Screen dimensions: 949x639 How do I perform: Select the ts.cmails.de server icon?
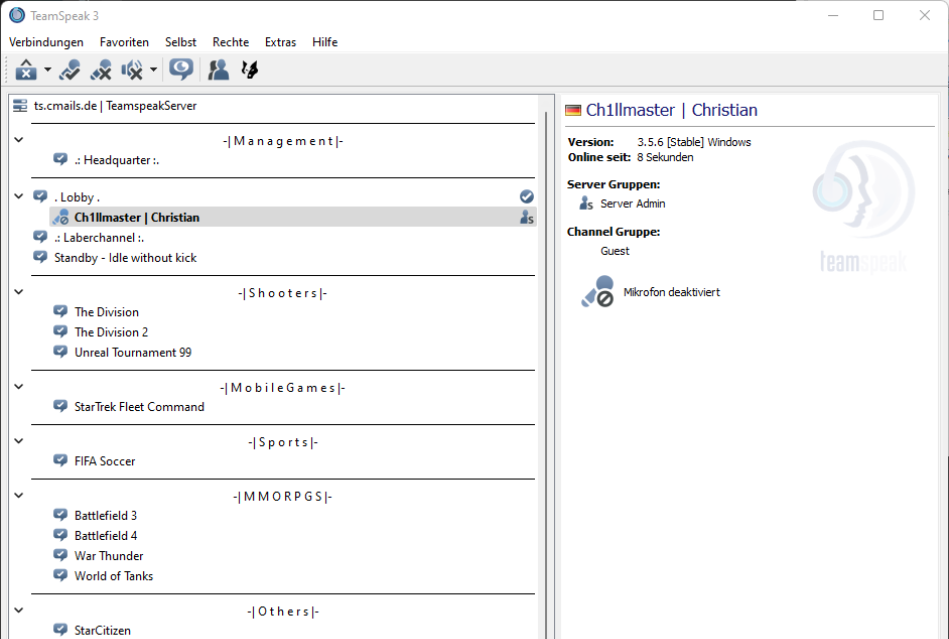click(20, 105)
